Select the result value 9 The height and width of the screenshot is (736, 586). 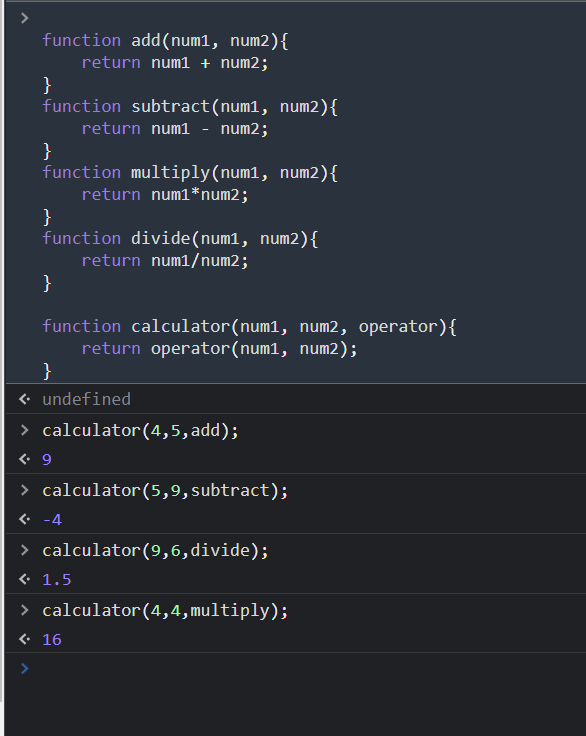47,460
